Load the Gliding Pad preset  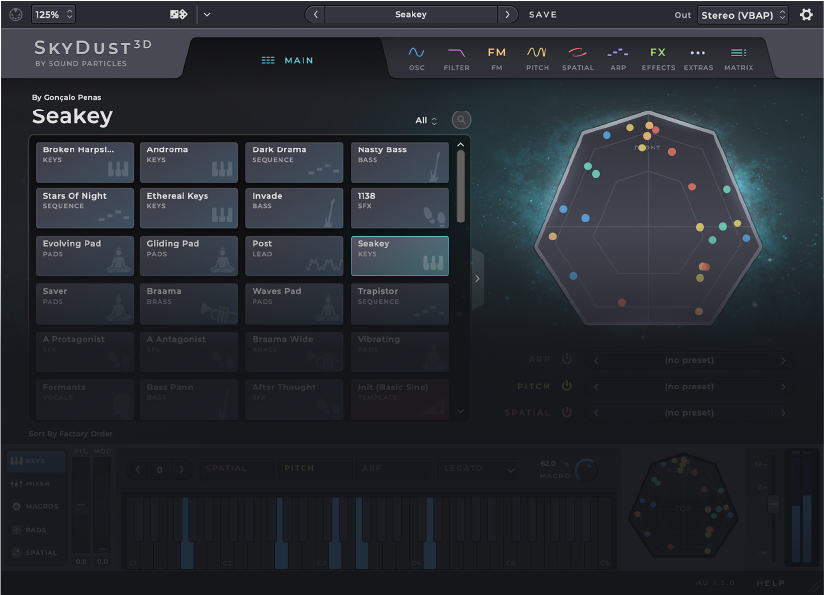[189, 256]
